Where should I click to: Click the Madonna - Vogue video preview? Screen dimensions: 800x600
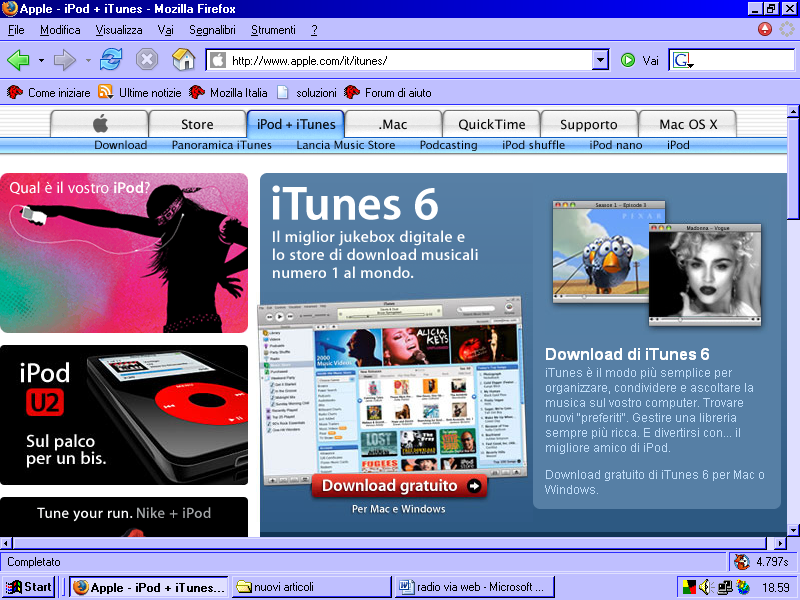705,275
